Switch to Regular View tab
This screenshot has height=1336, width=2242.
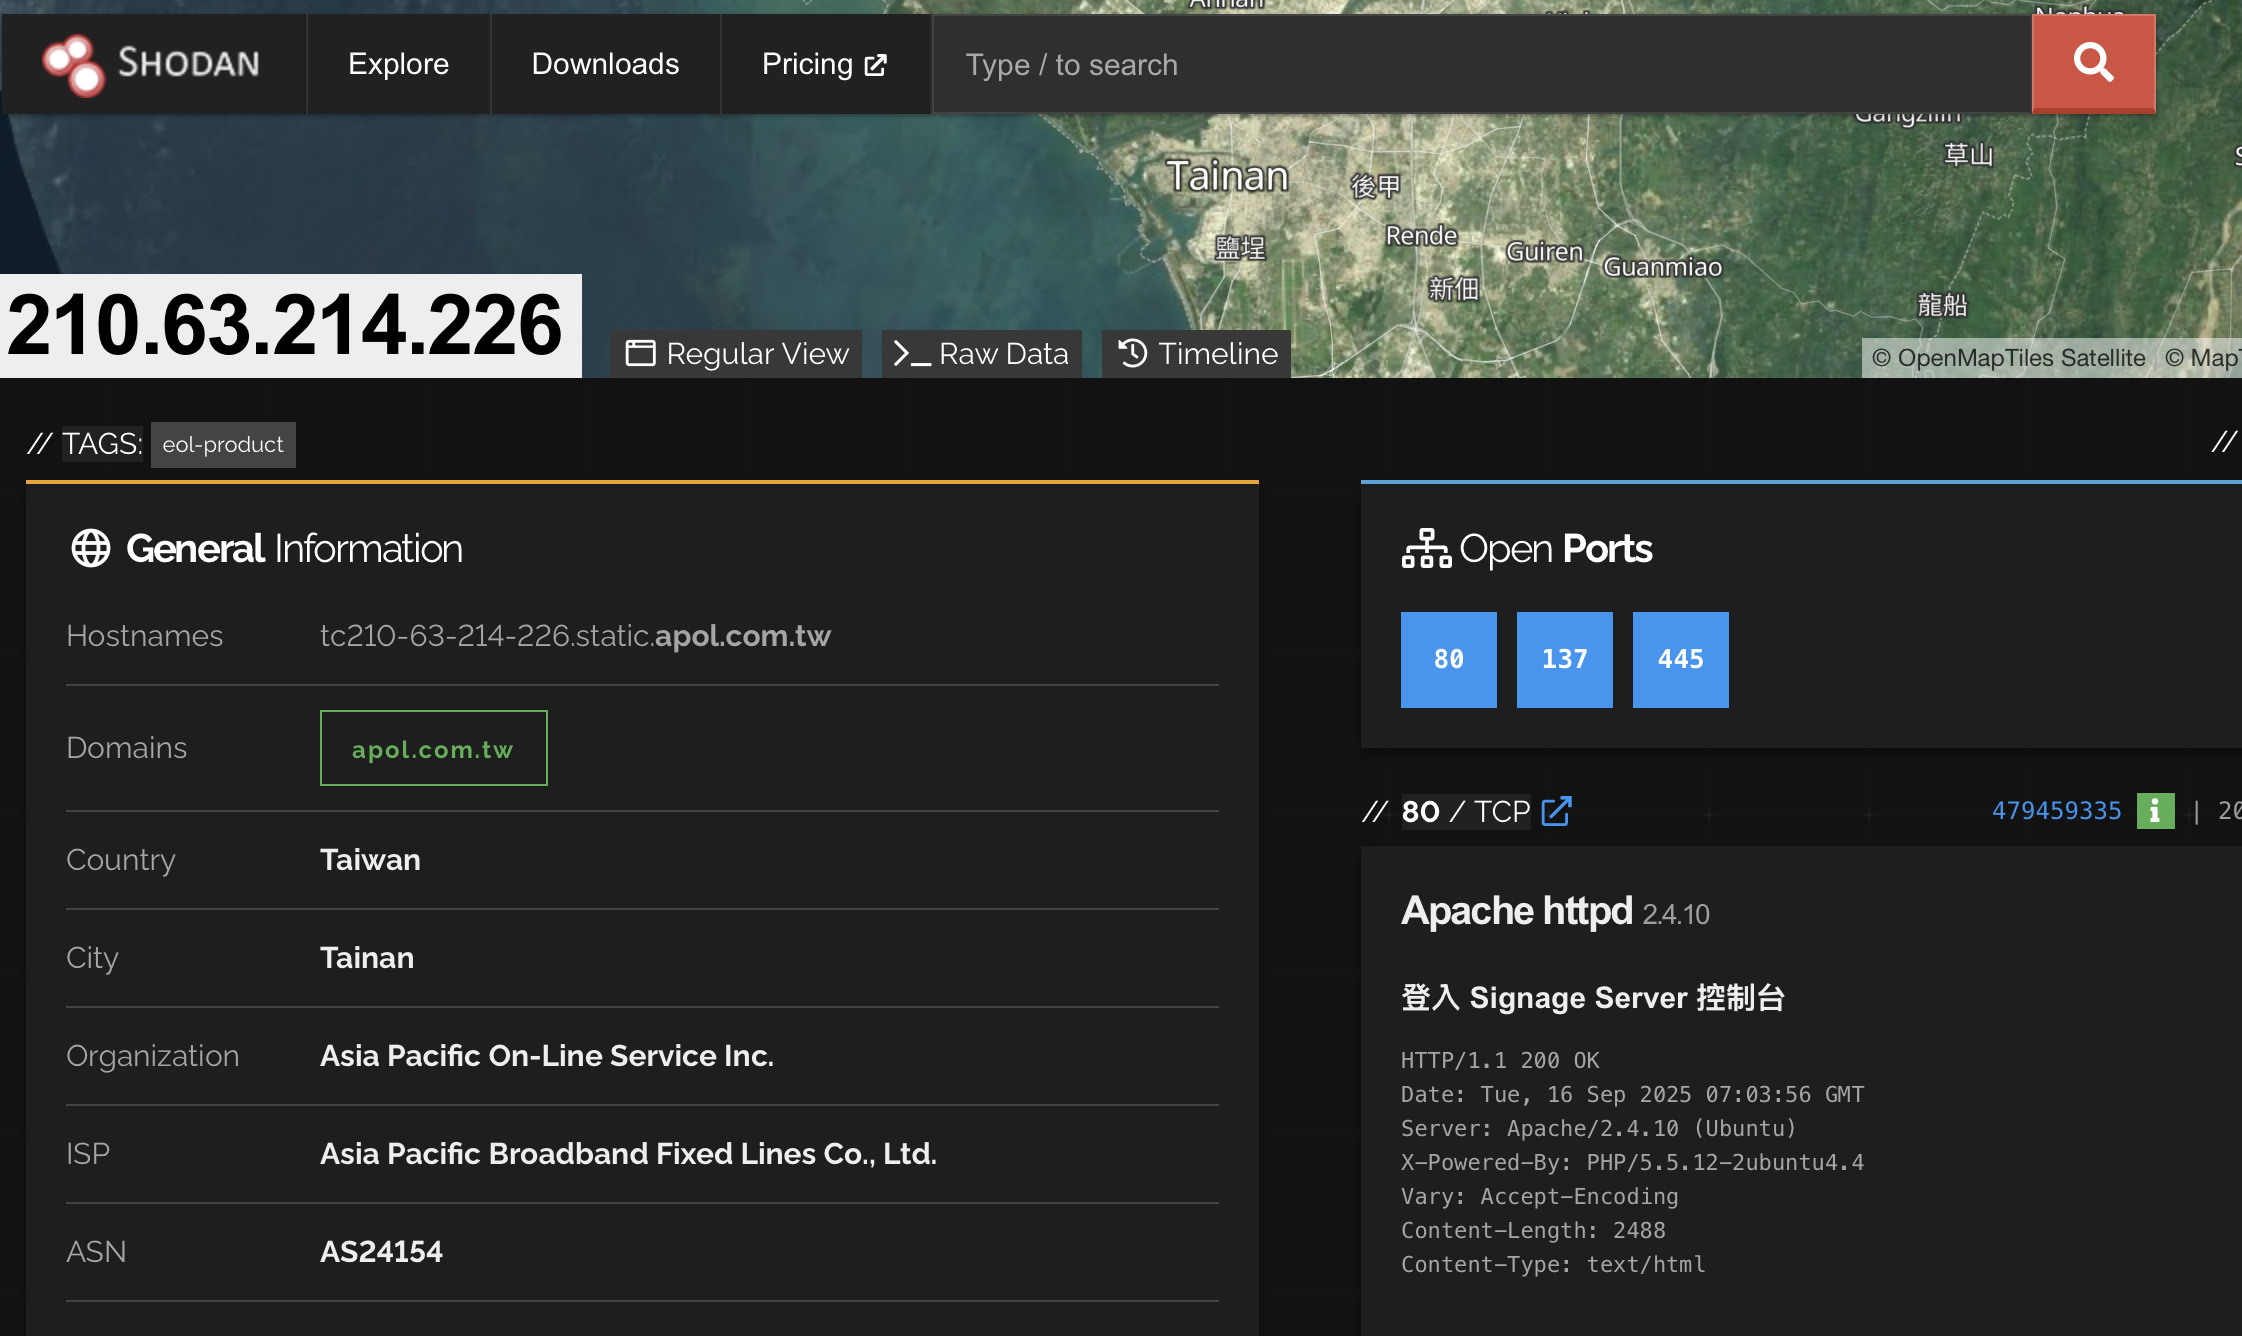(x=737, y=354)
